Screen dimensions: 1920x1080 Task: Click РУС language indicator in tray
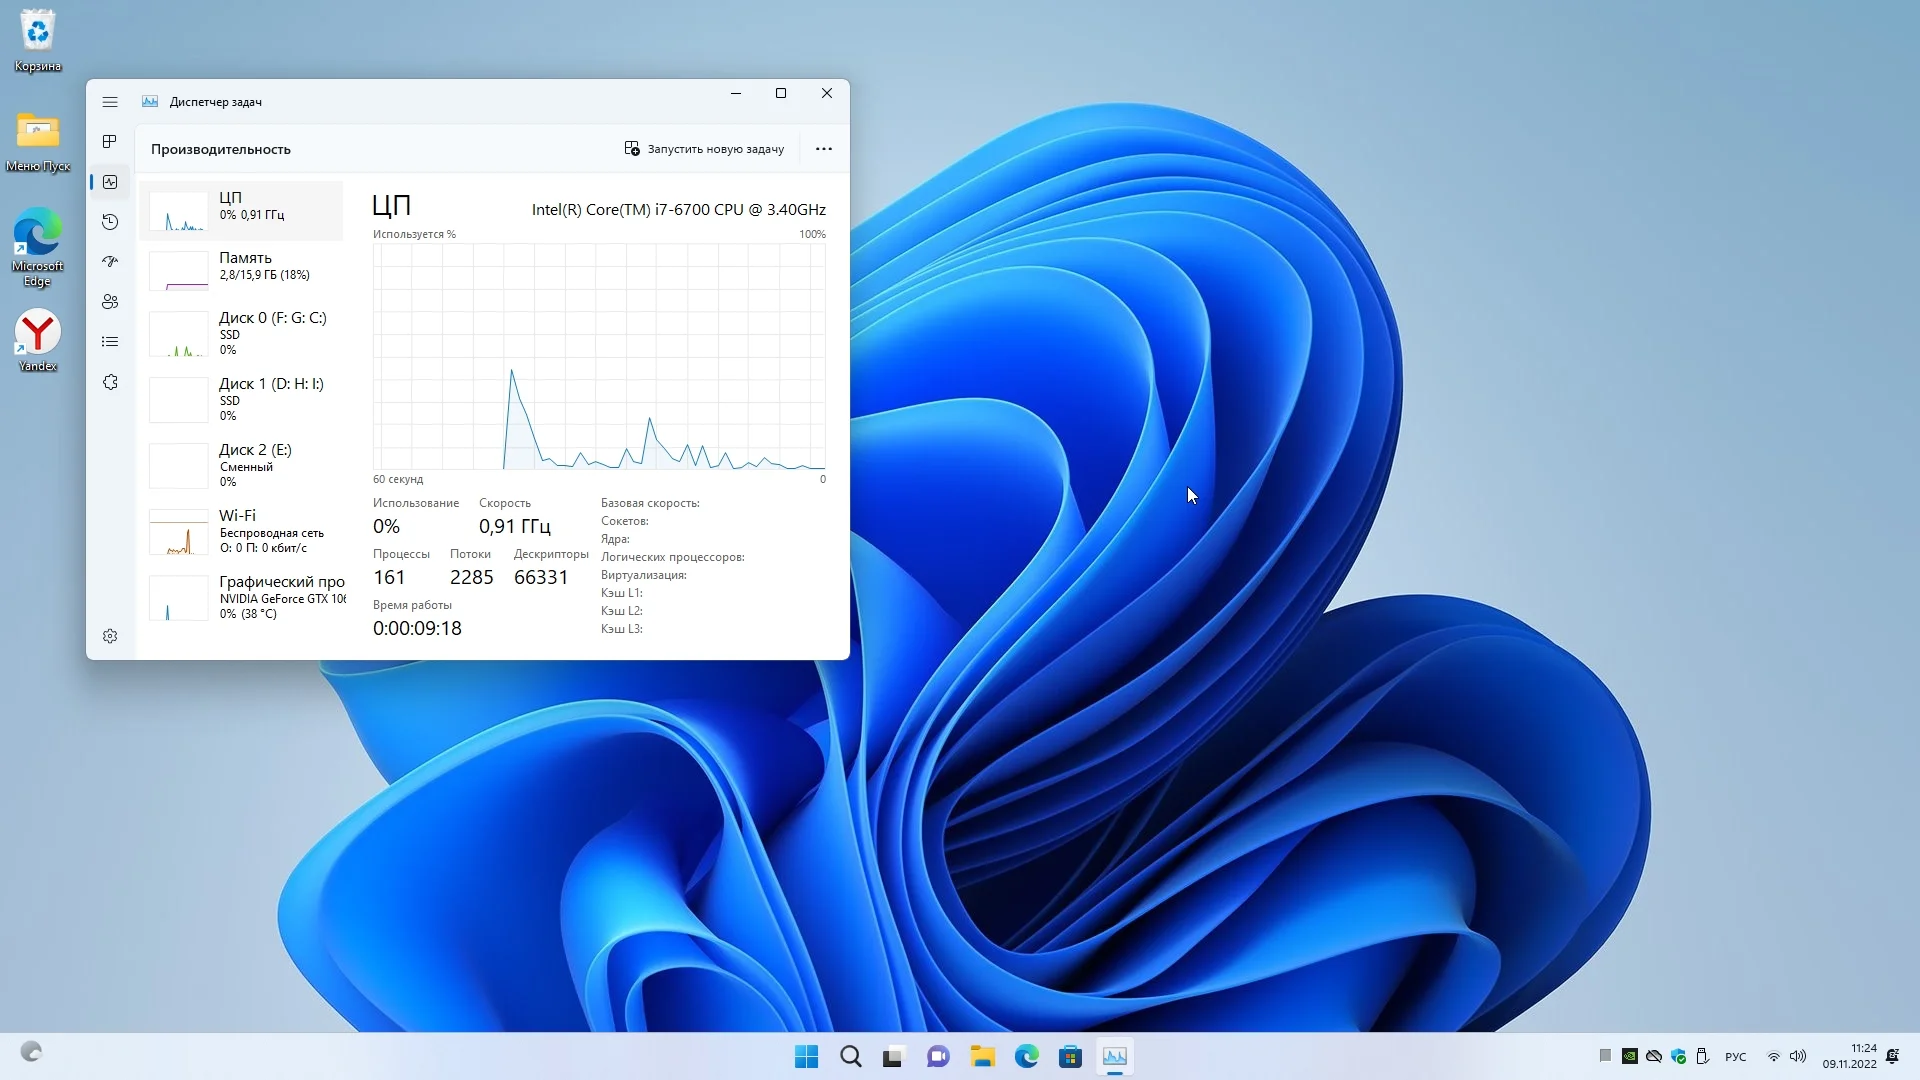click(x=1735, y=1057)
